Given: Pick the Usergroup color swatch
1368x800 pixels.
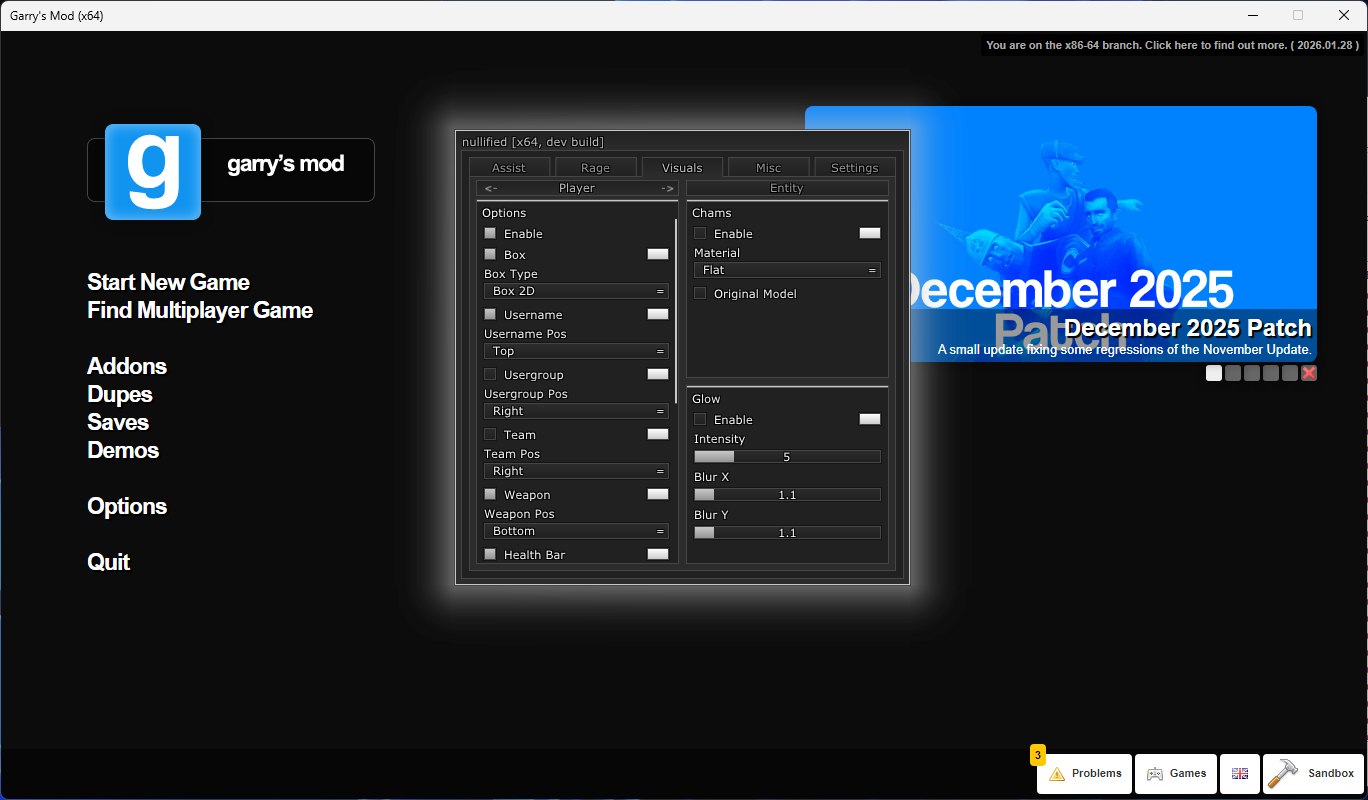Looking at the screenshot, I should click(658, 374).
